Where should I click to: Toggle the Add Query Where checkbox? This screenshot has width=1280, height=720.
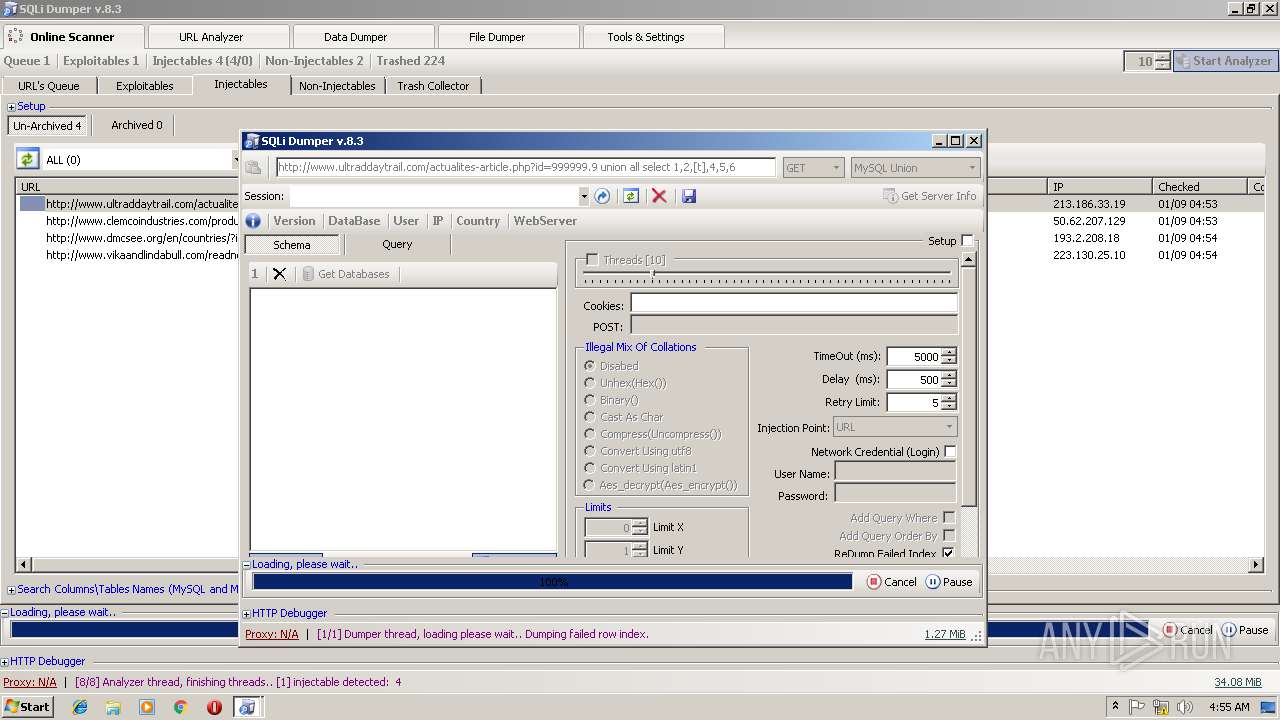pos(949,518)
